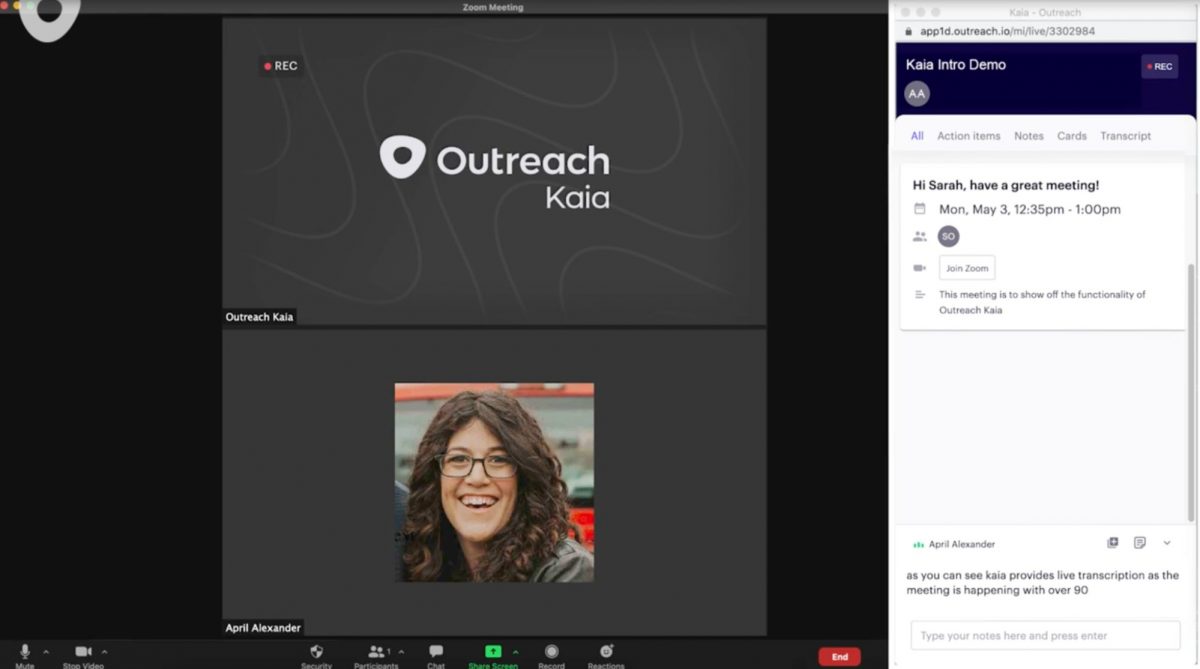
Task: Open the Security shield icon in Zoom
Action: pyautogui.click(x=317, y=651)
